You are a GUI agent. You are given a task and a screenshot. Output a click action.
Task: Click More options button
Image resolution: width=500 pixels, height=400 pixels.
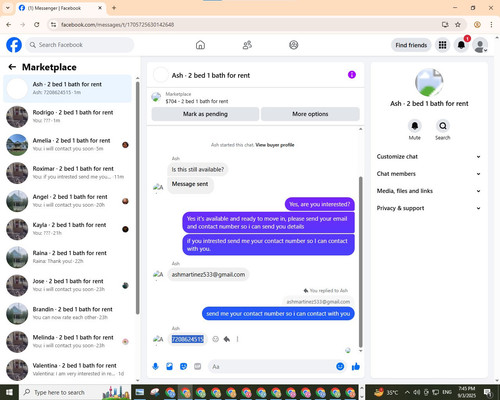click(310, 114)
